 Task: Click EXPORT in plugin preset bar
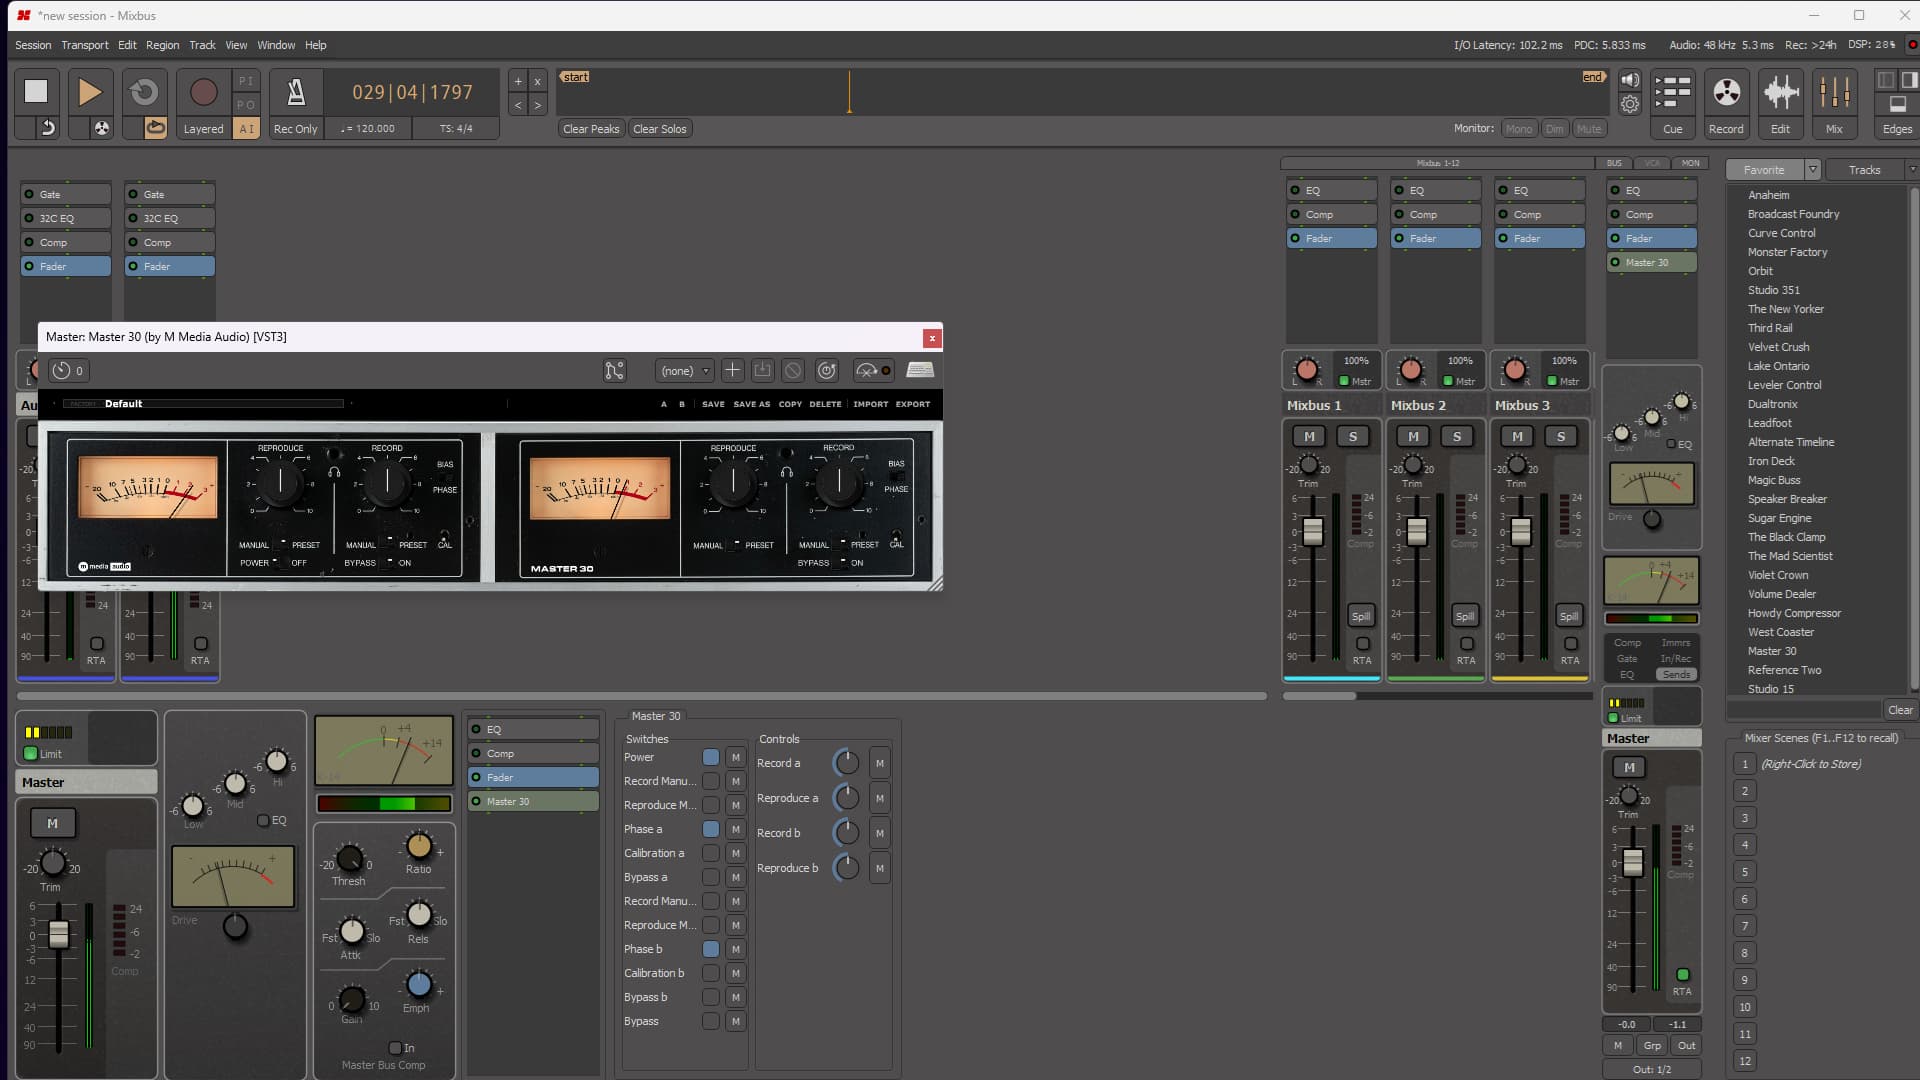click(913, 405)
